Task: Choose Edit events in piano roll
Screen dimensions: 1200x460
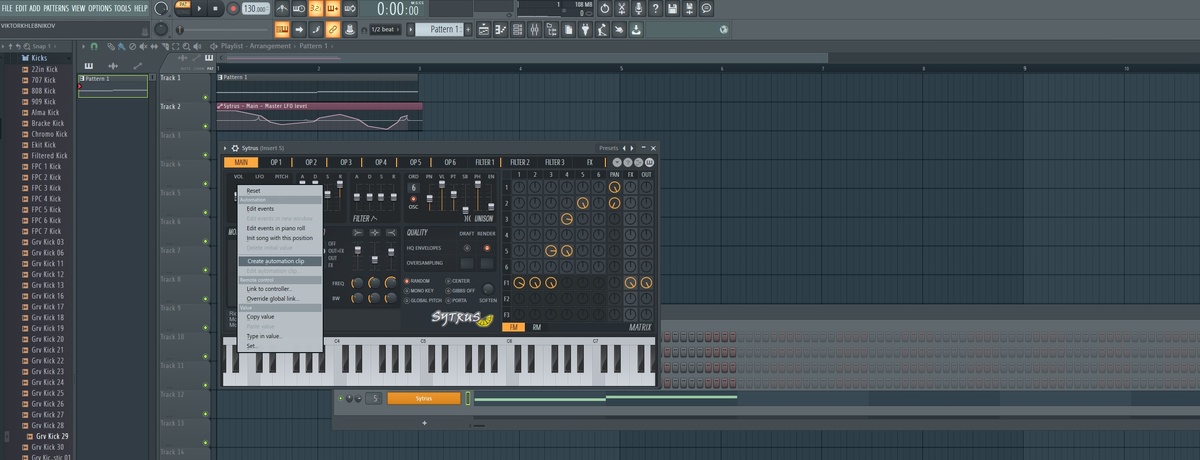Action: point(279,228)
